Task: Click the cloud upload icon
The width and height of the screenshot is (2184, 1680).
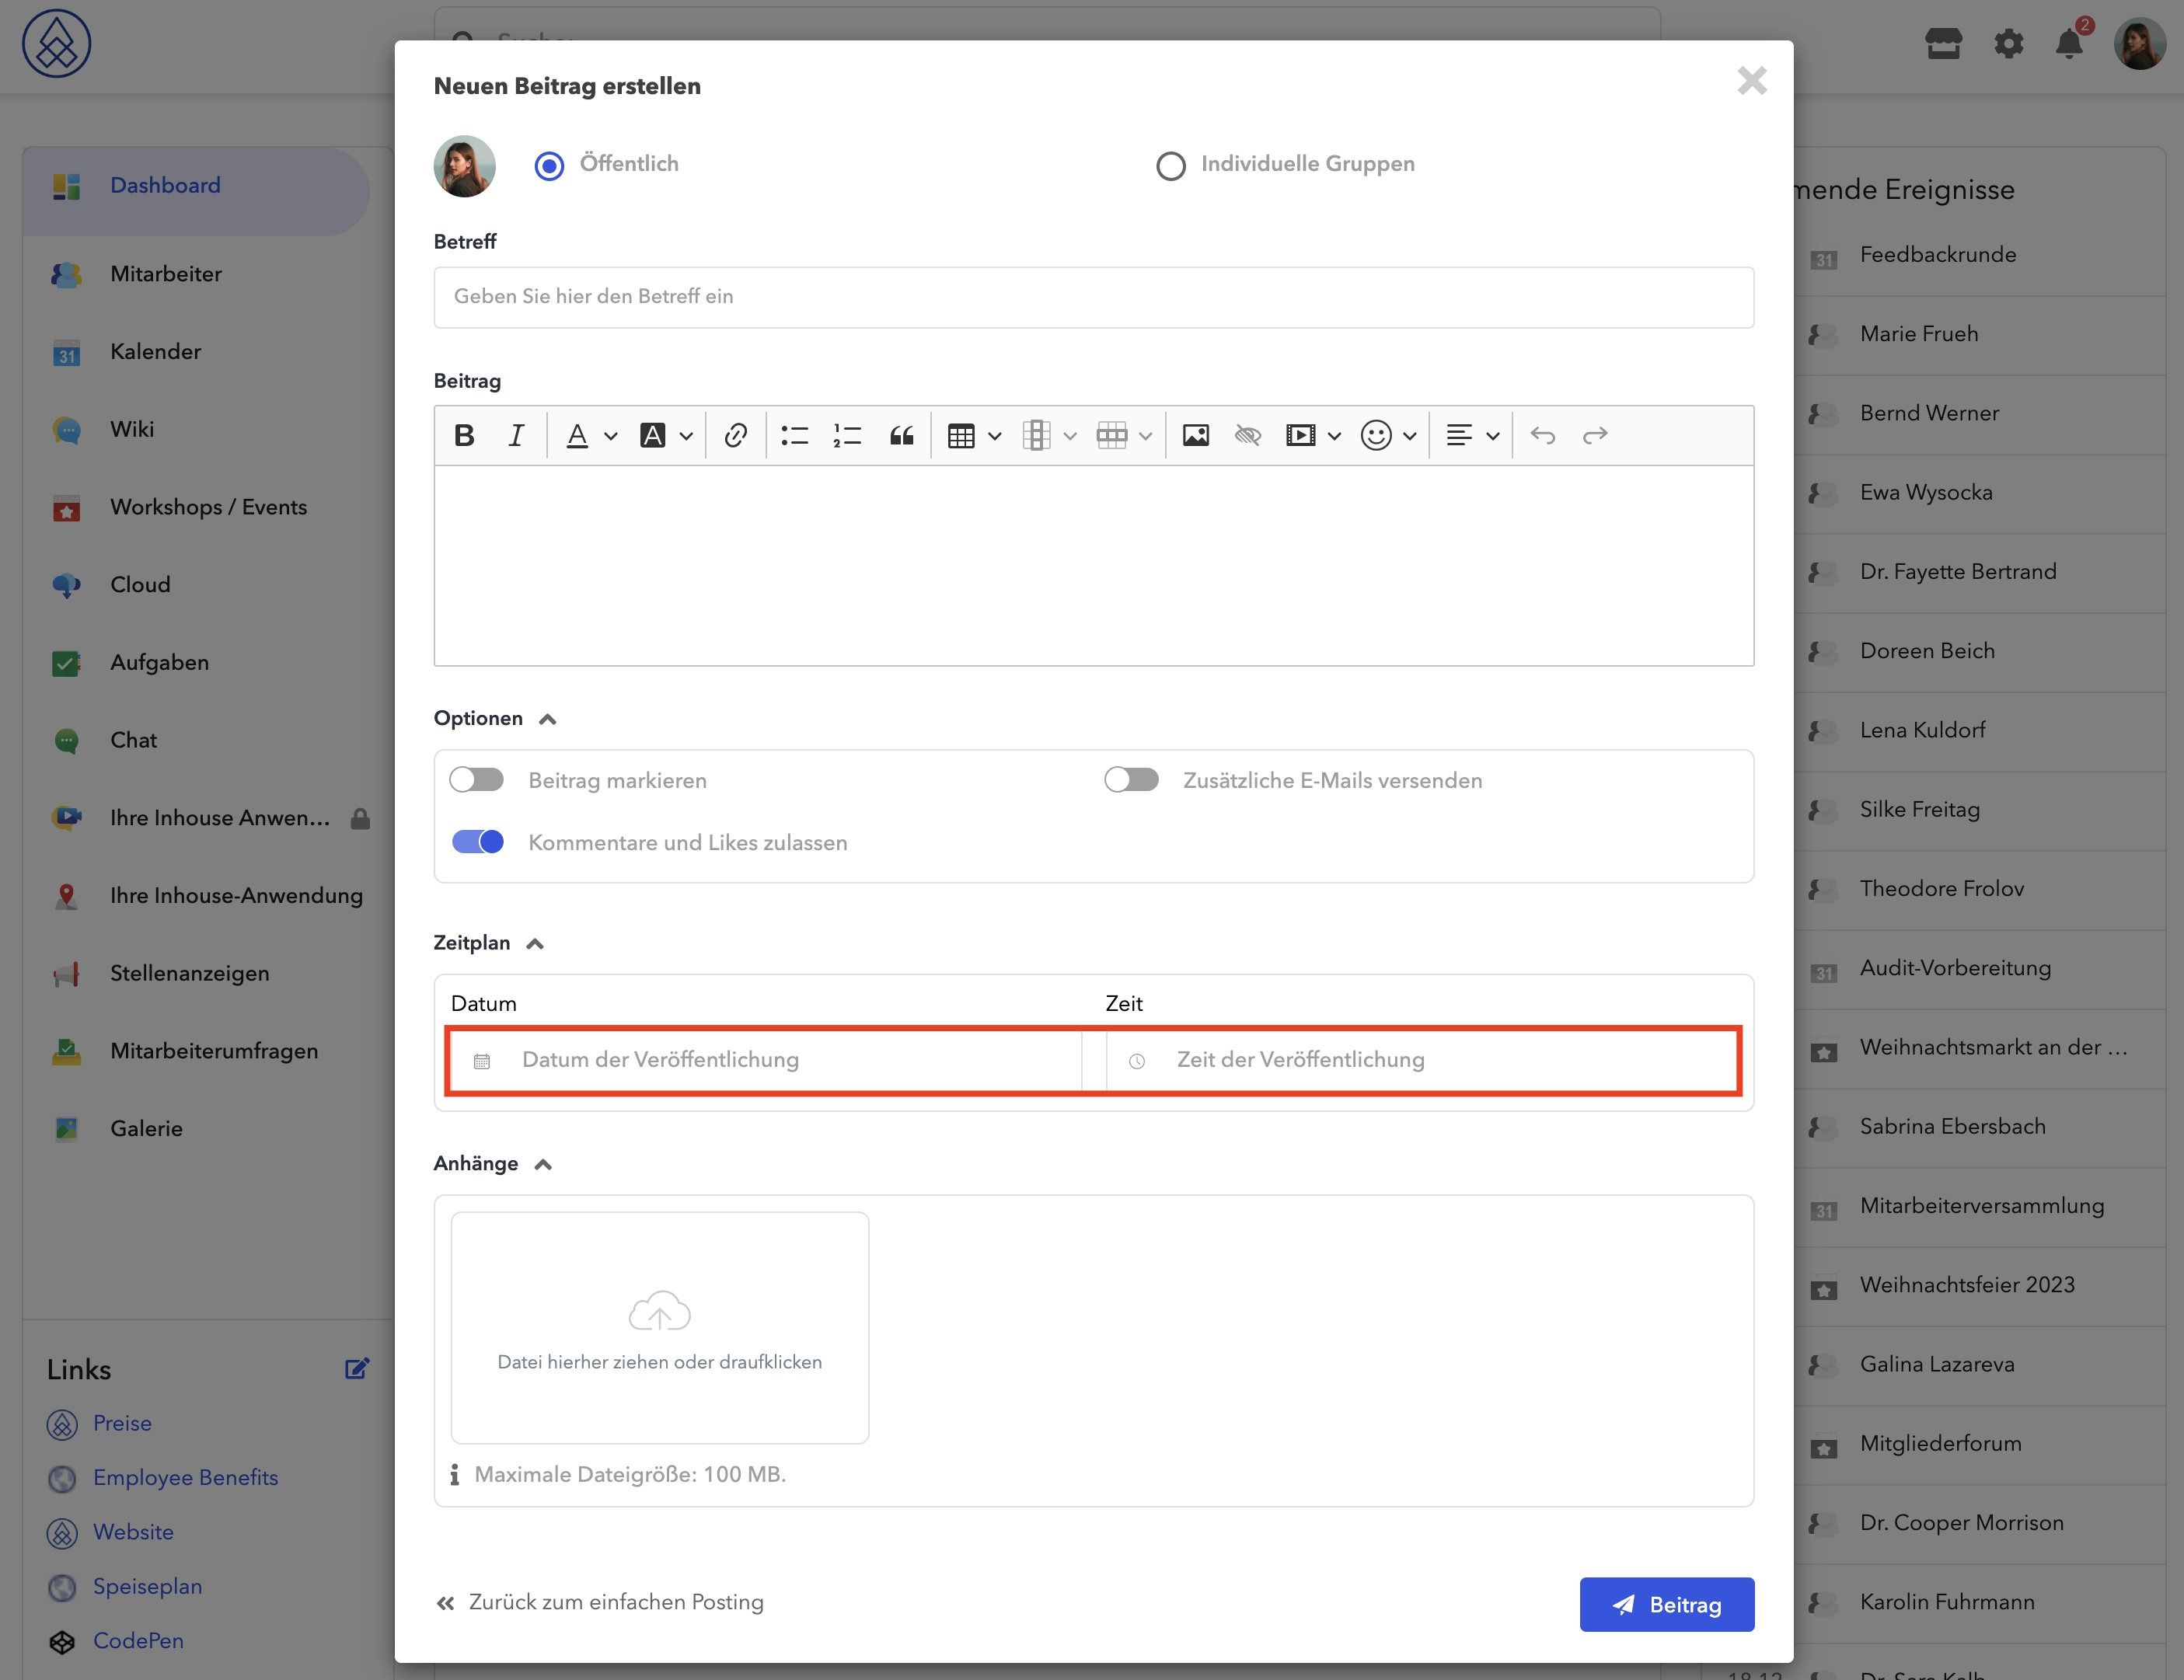Action: 659,1310
